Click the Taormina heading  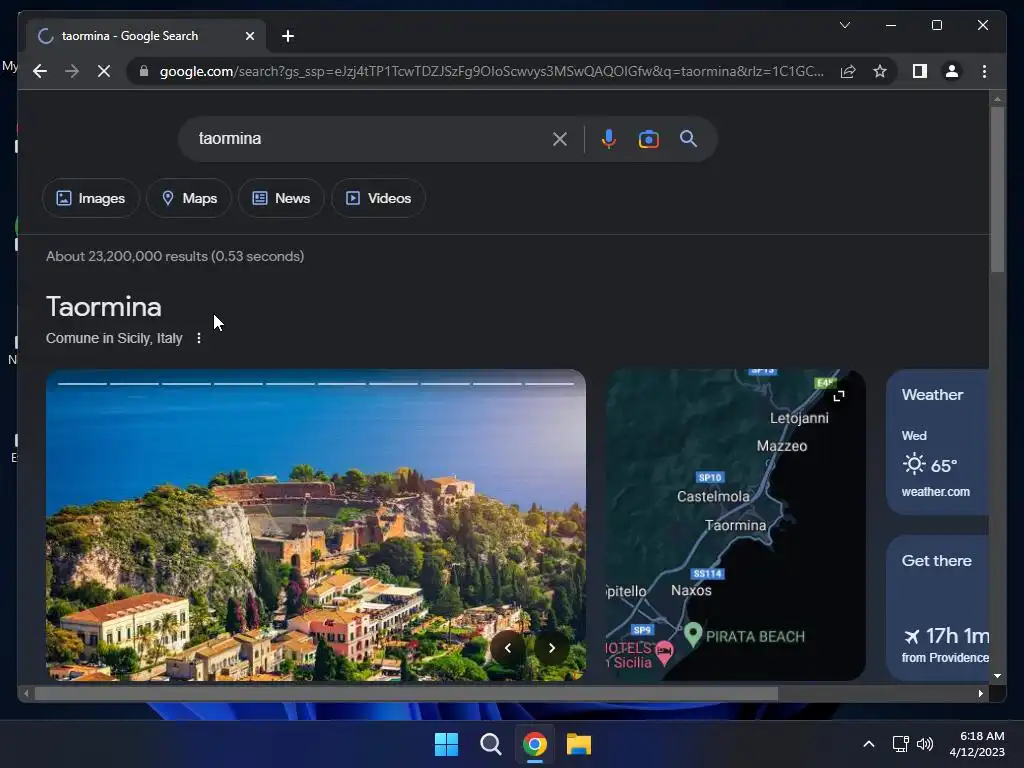[104, 307]
